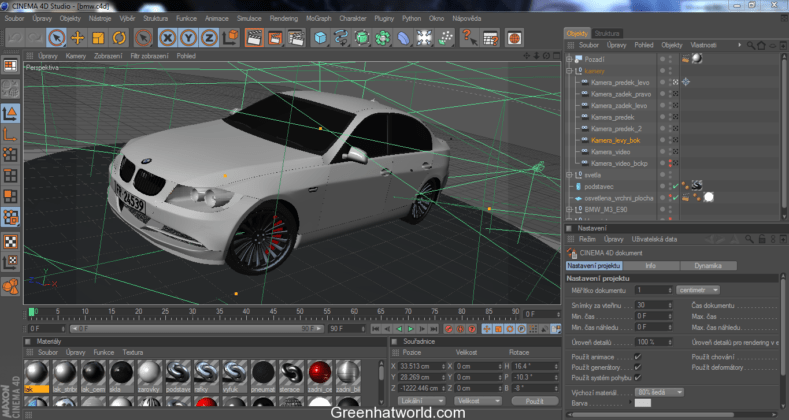Switch to the Struktura tab
This screenshot has height=420, width=789.
coord(607,33)
